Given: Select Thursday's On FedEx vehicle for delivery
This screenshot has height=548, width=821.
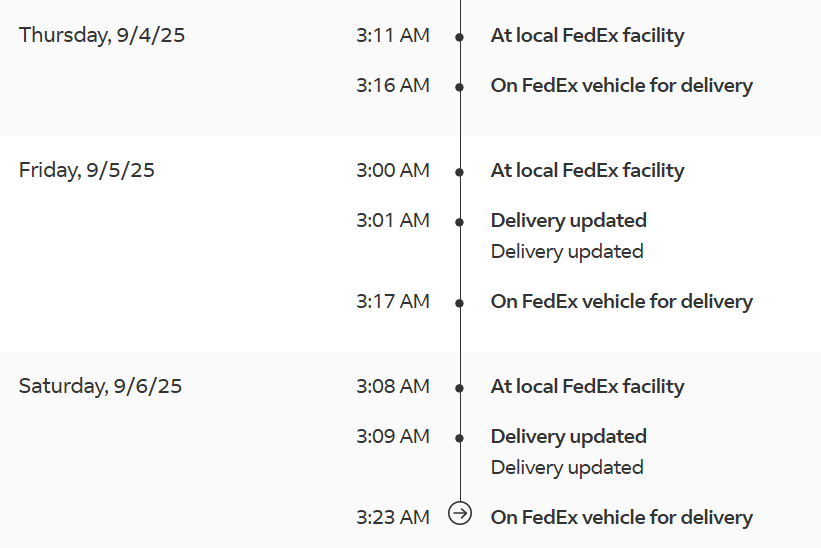Looking at the screenshot, I should (622, 85).
